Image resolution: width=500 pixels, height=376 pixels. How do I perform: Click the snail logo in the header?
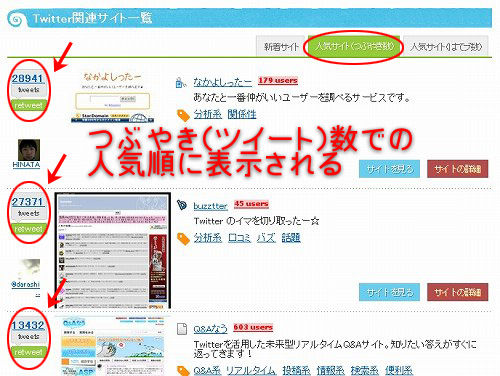16,19
